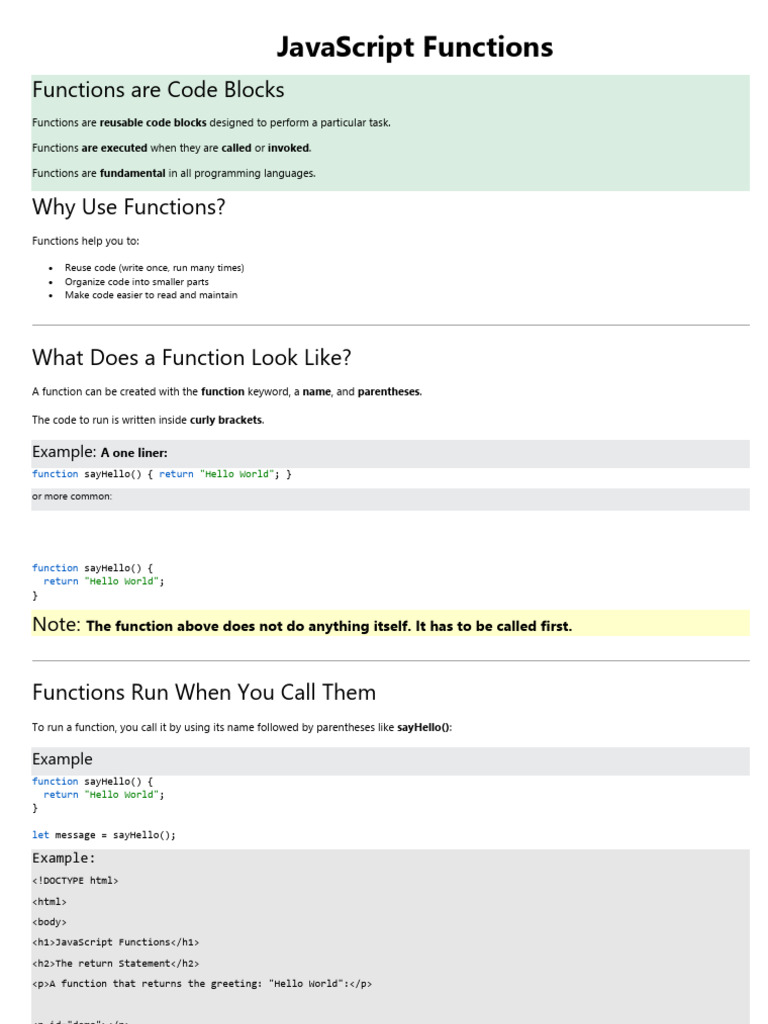Click the bold text reusable code blocks
Image resolution: width=768 pixels, height=1024 pixels.
click(153, 122)
